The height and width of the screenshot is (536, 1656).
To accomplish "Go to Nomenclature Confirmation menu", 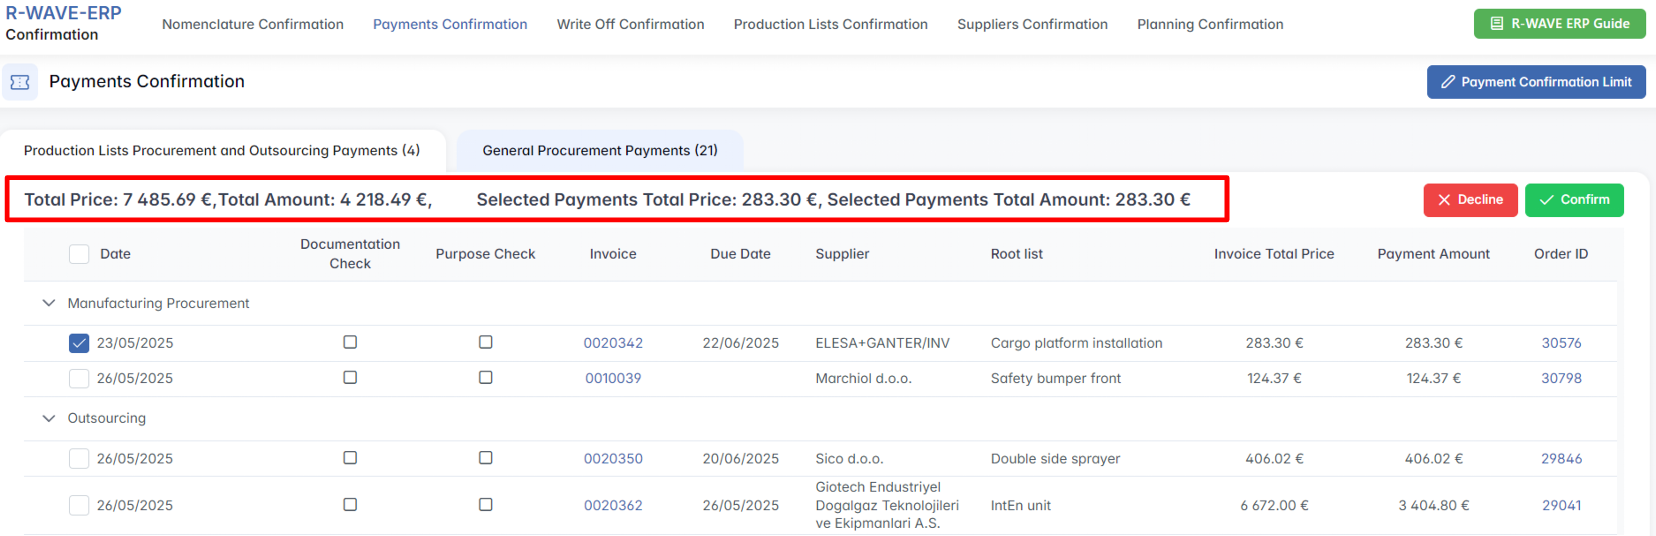I will click(253, 24).
